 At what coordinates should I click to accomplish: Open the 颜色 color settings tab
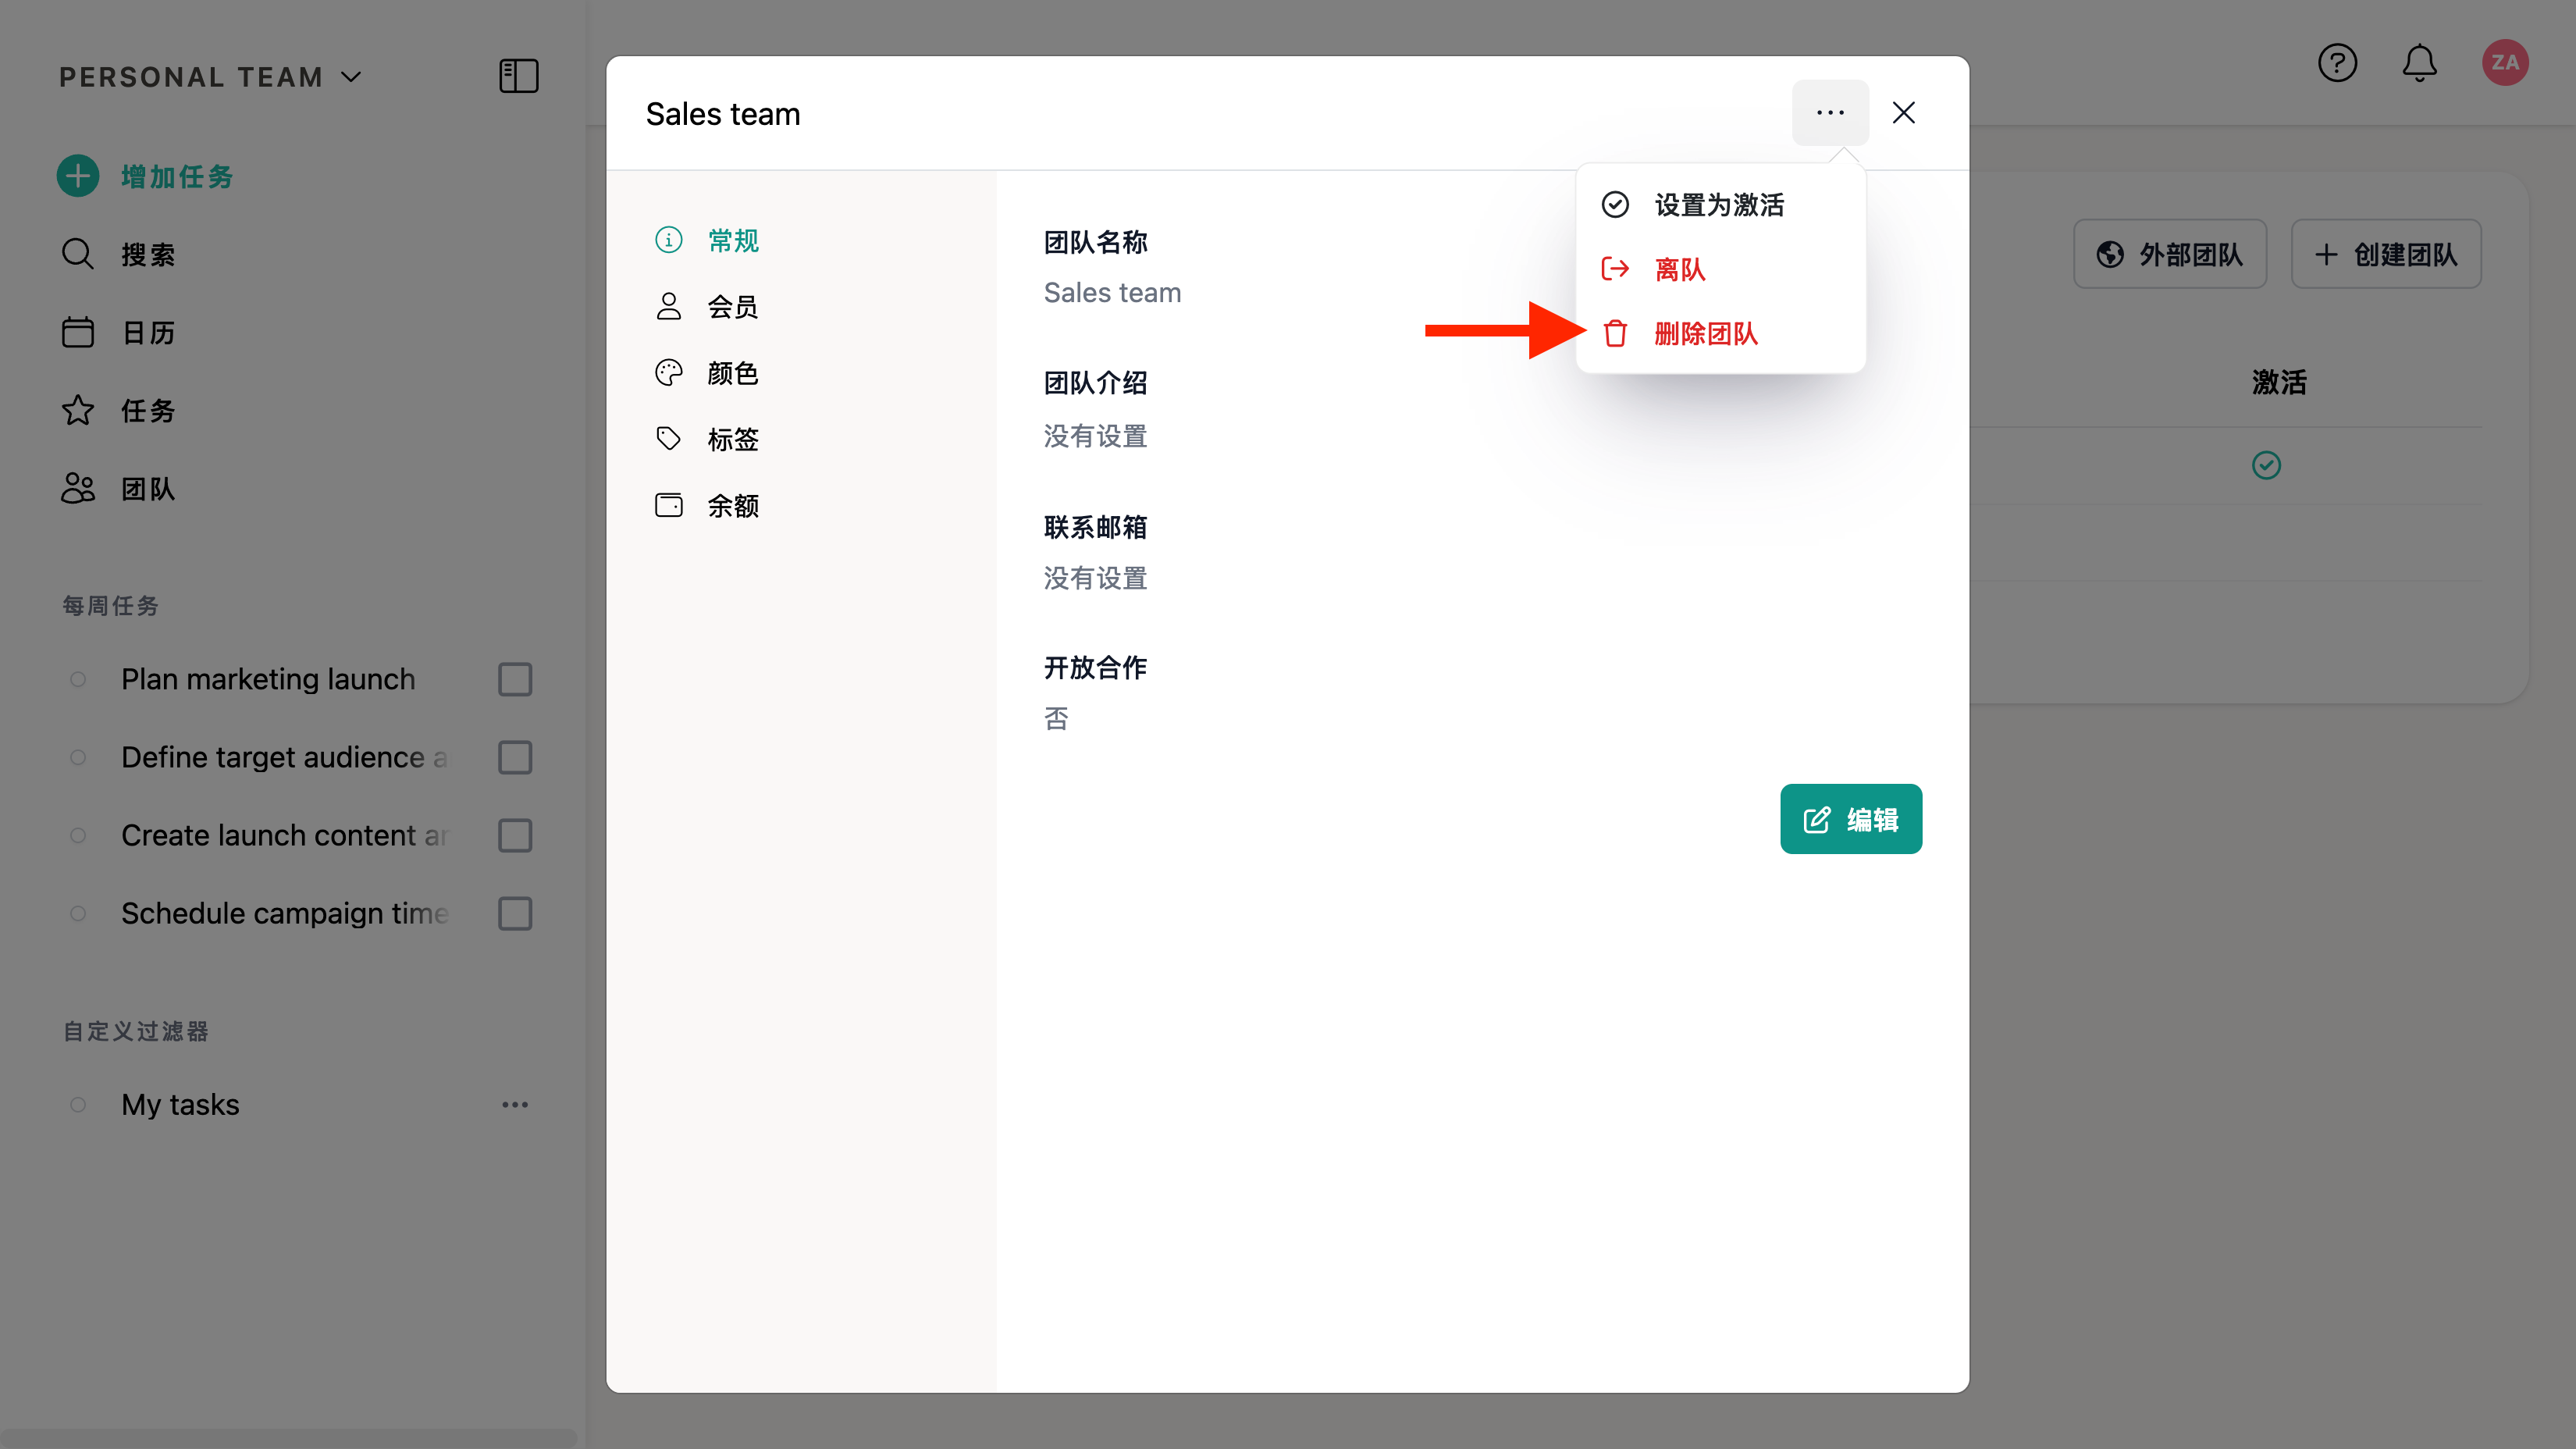point(731,373)
